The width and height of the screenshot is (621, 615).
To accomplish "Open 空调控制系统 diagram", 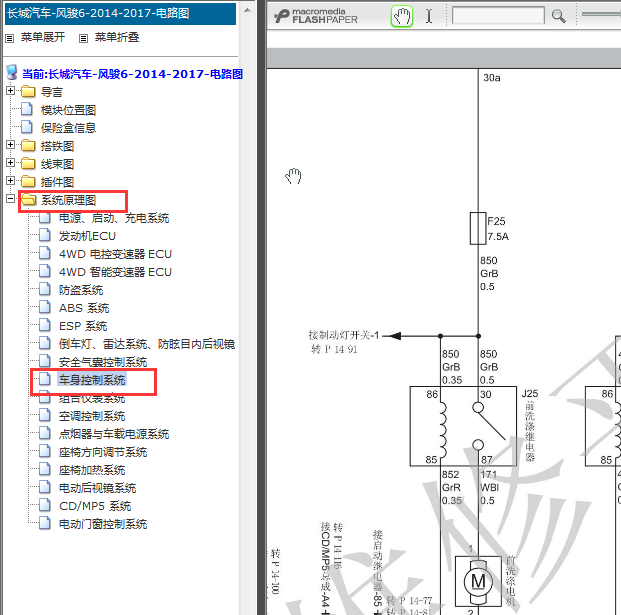I will tap(92, 416).
